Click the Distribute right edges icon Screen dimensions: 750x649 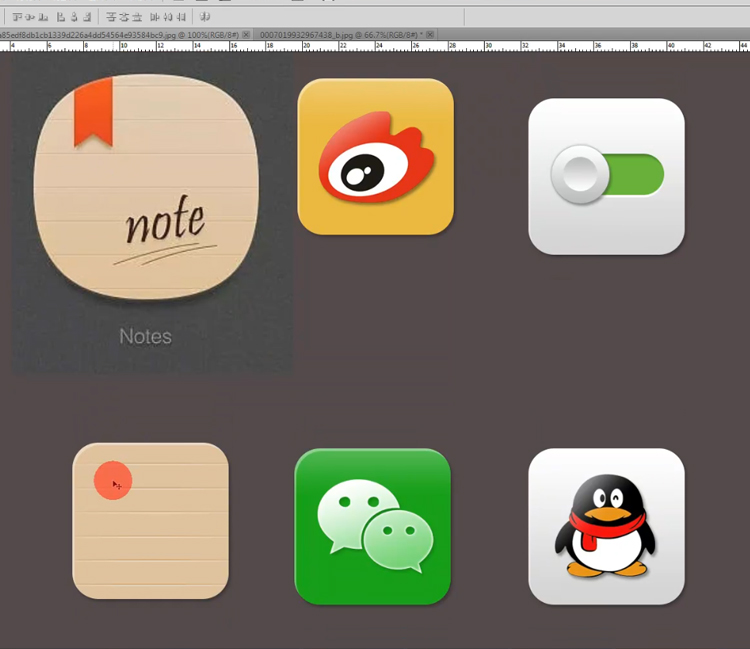pos(180,17)
